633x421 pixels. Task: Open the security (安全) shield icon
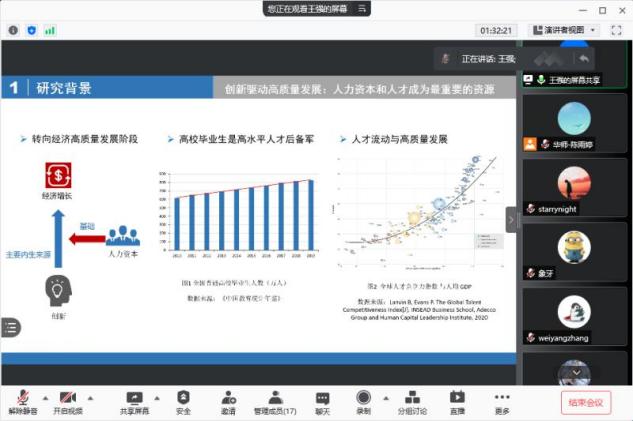click(183, 400)
